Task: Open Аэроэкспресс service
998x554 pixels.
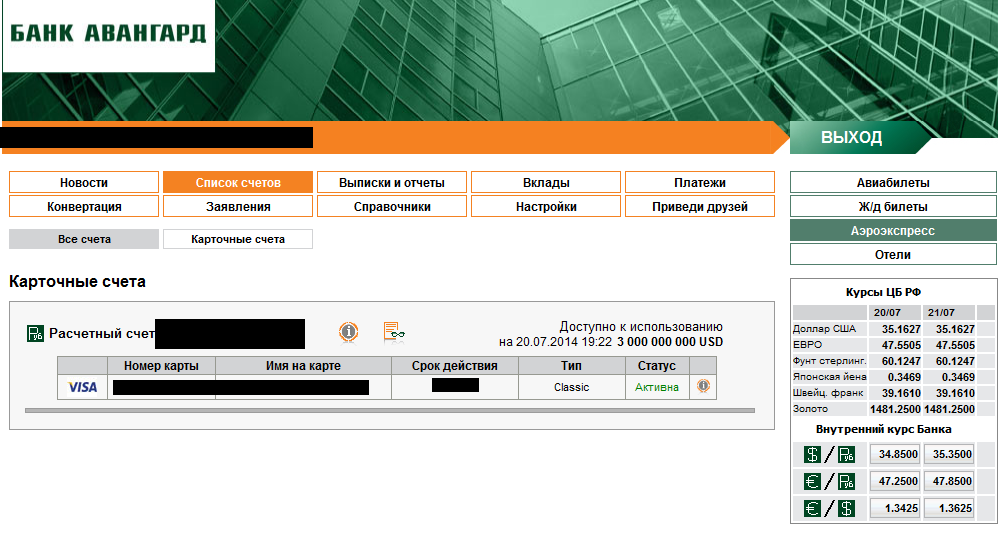Action: click(893, 231)
